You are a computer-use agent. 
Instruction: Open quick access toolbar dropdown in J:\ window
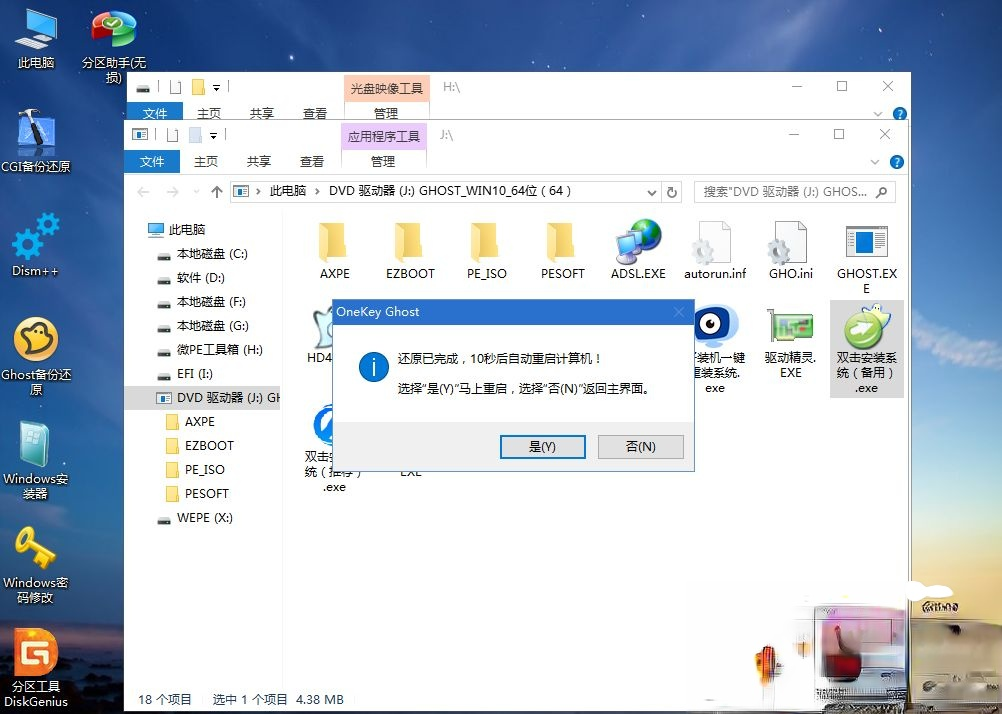point(213,136)
